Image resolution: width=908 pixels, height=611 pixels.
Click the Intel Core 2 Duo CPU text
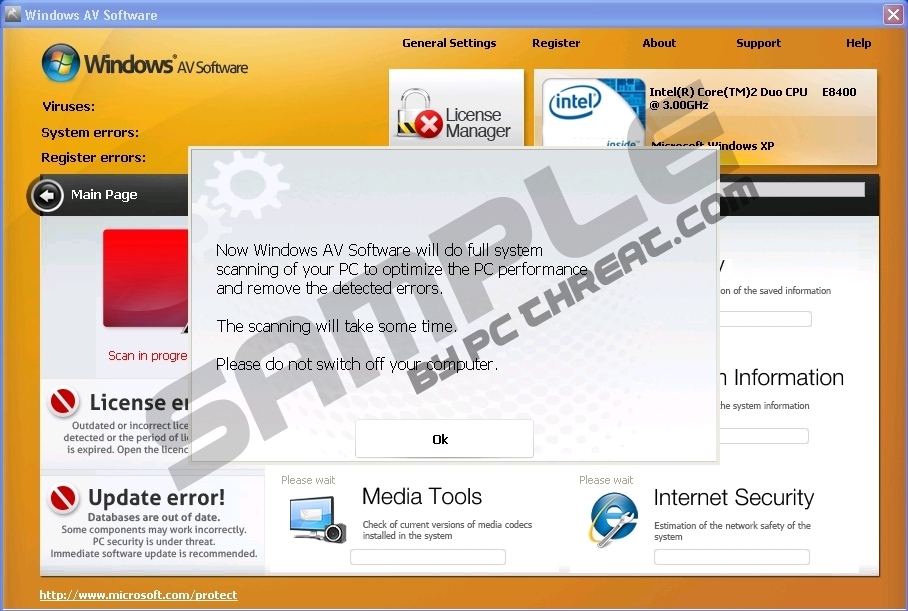coord(753,98)
